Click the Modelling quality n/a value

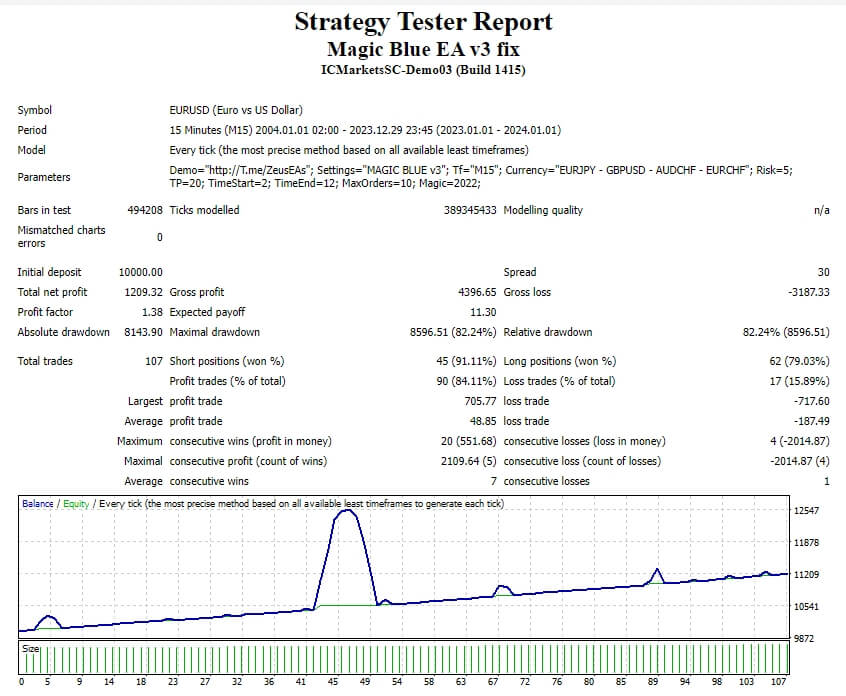pyautogui.click(x=822, y=210)
